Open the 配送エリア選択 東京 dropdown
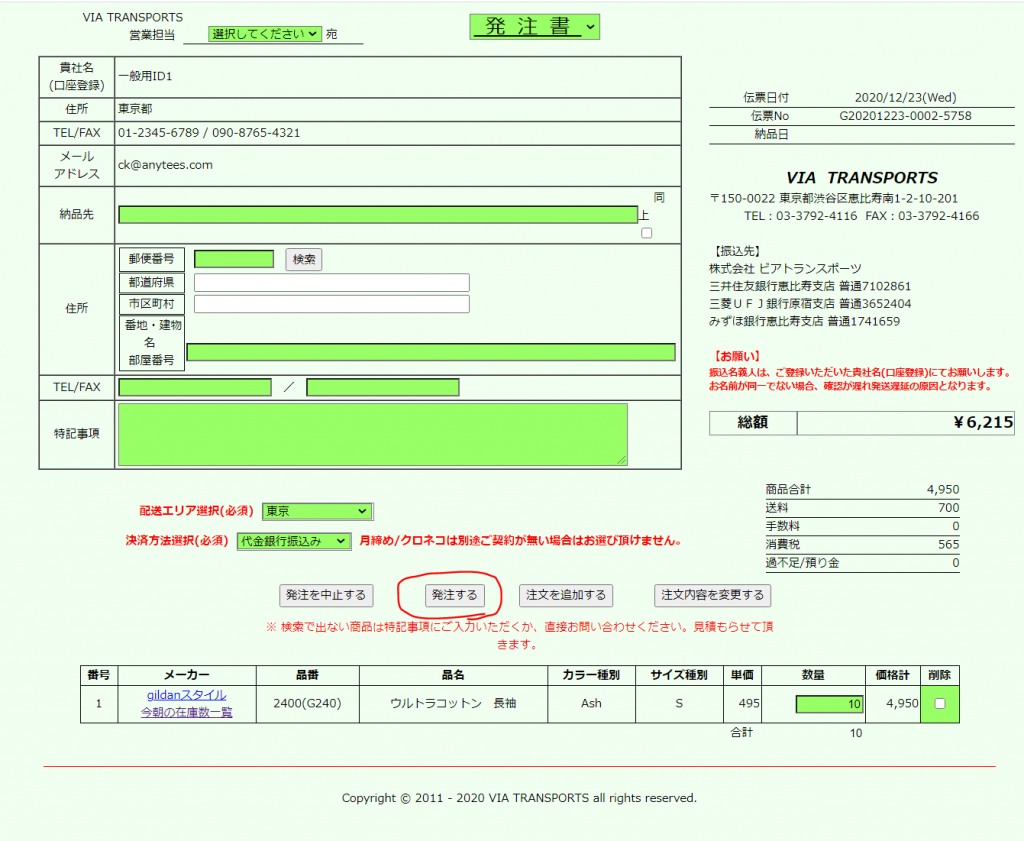1024x841 pixels. tap(317, 511)
